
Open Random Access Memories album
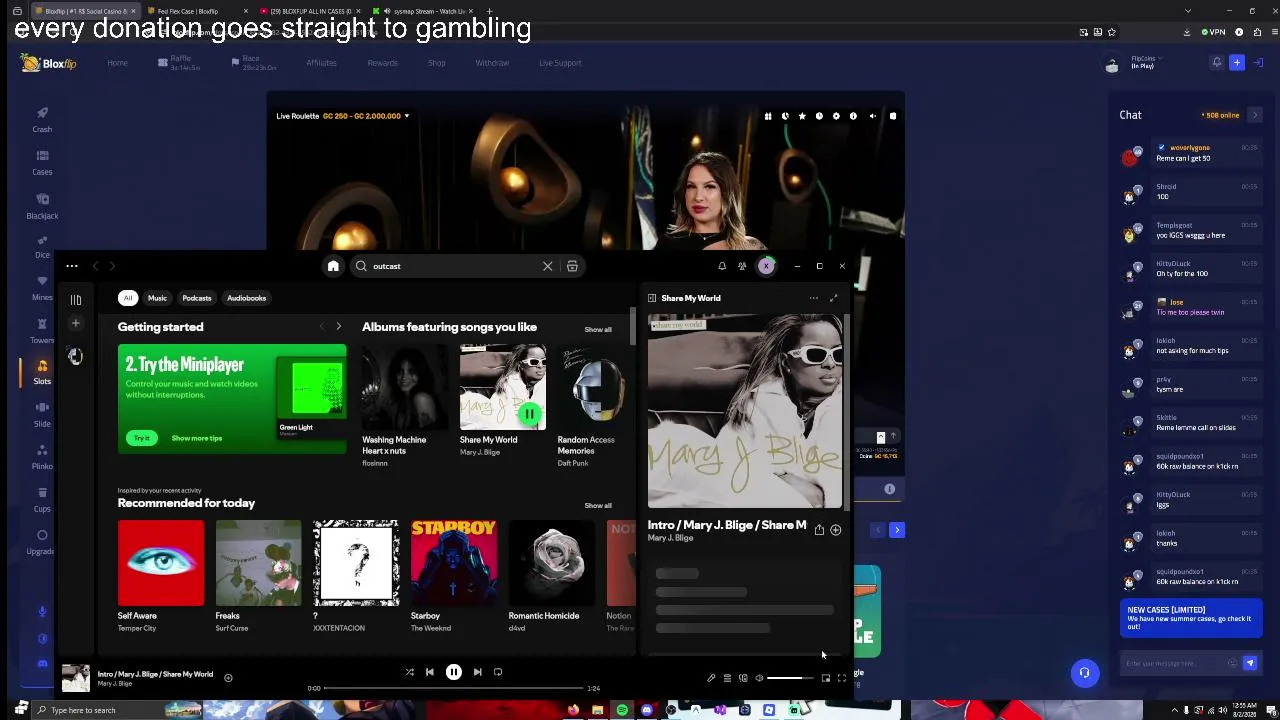tap(594, 406)
